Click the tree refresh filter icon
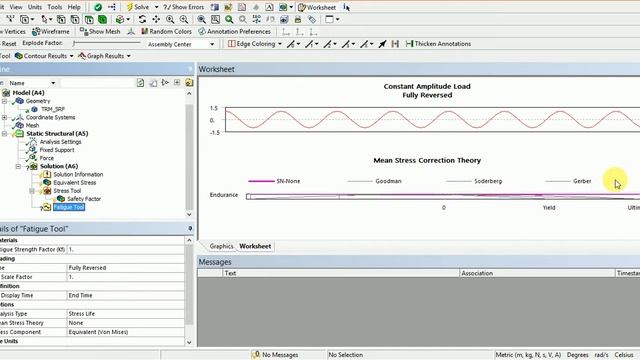The width and height of the screenshot is (640, 360). 140,83
